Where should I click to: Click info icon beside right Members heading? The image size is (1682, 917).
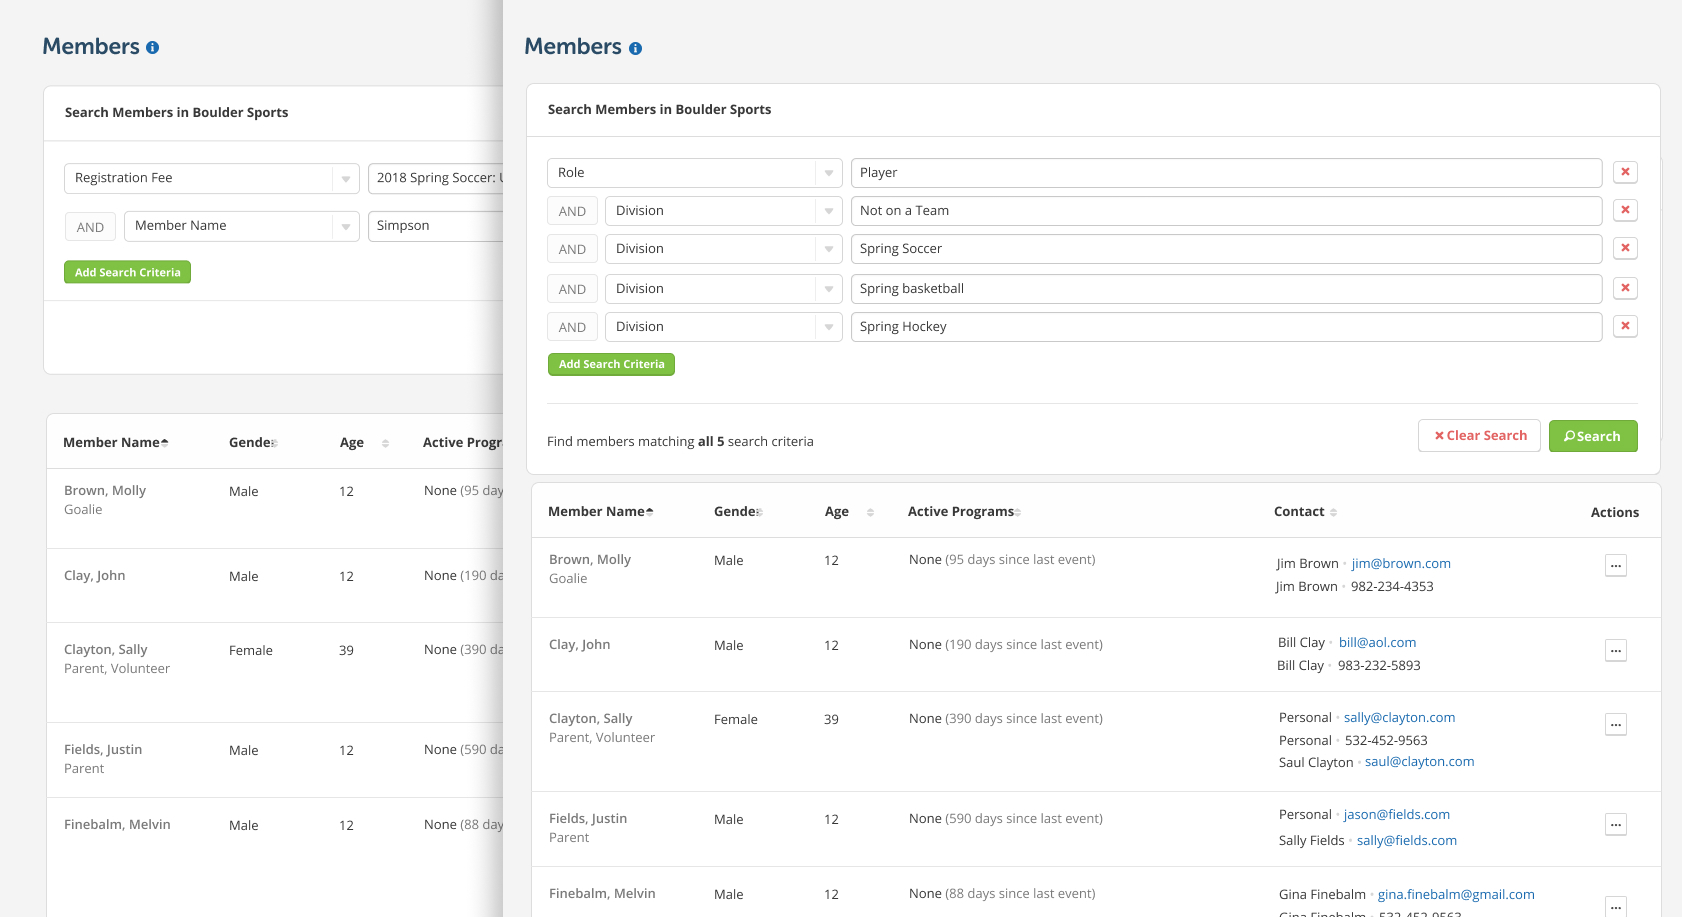pos(635,48)
